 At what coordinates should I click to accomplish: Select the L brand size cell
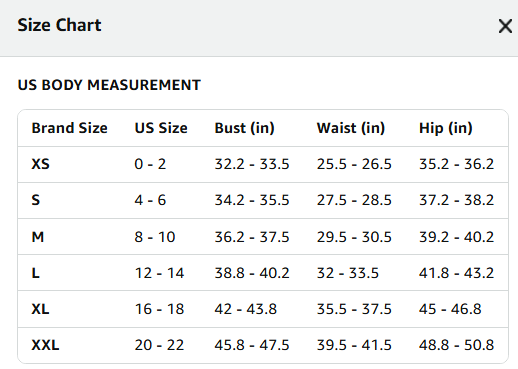pyautogui.click(x=35, y=273)
